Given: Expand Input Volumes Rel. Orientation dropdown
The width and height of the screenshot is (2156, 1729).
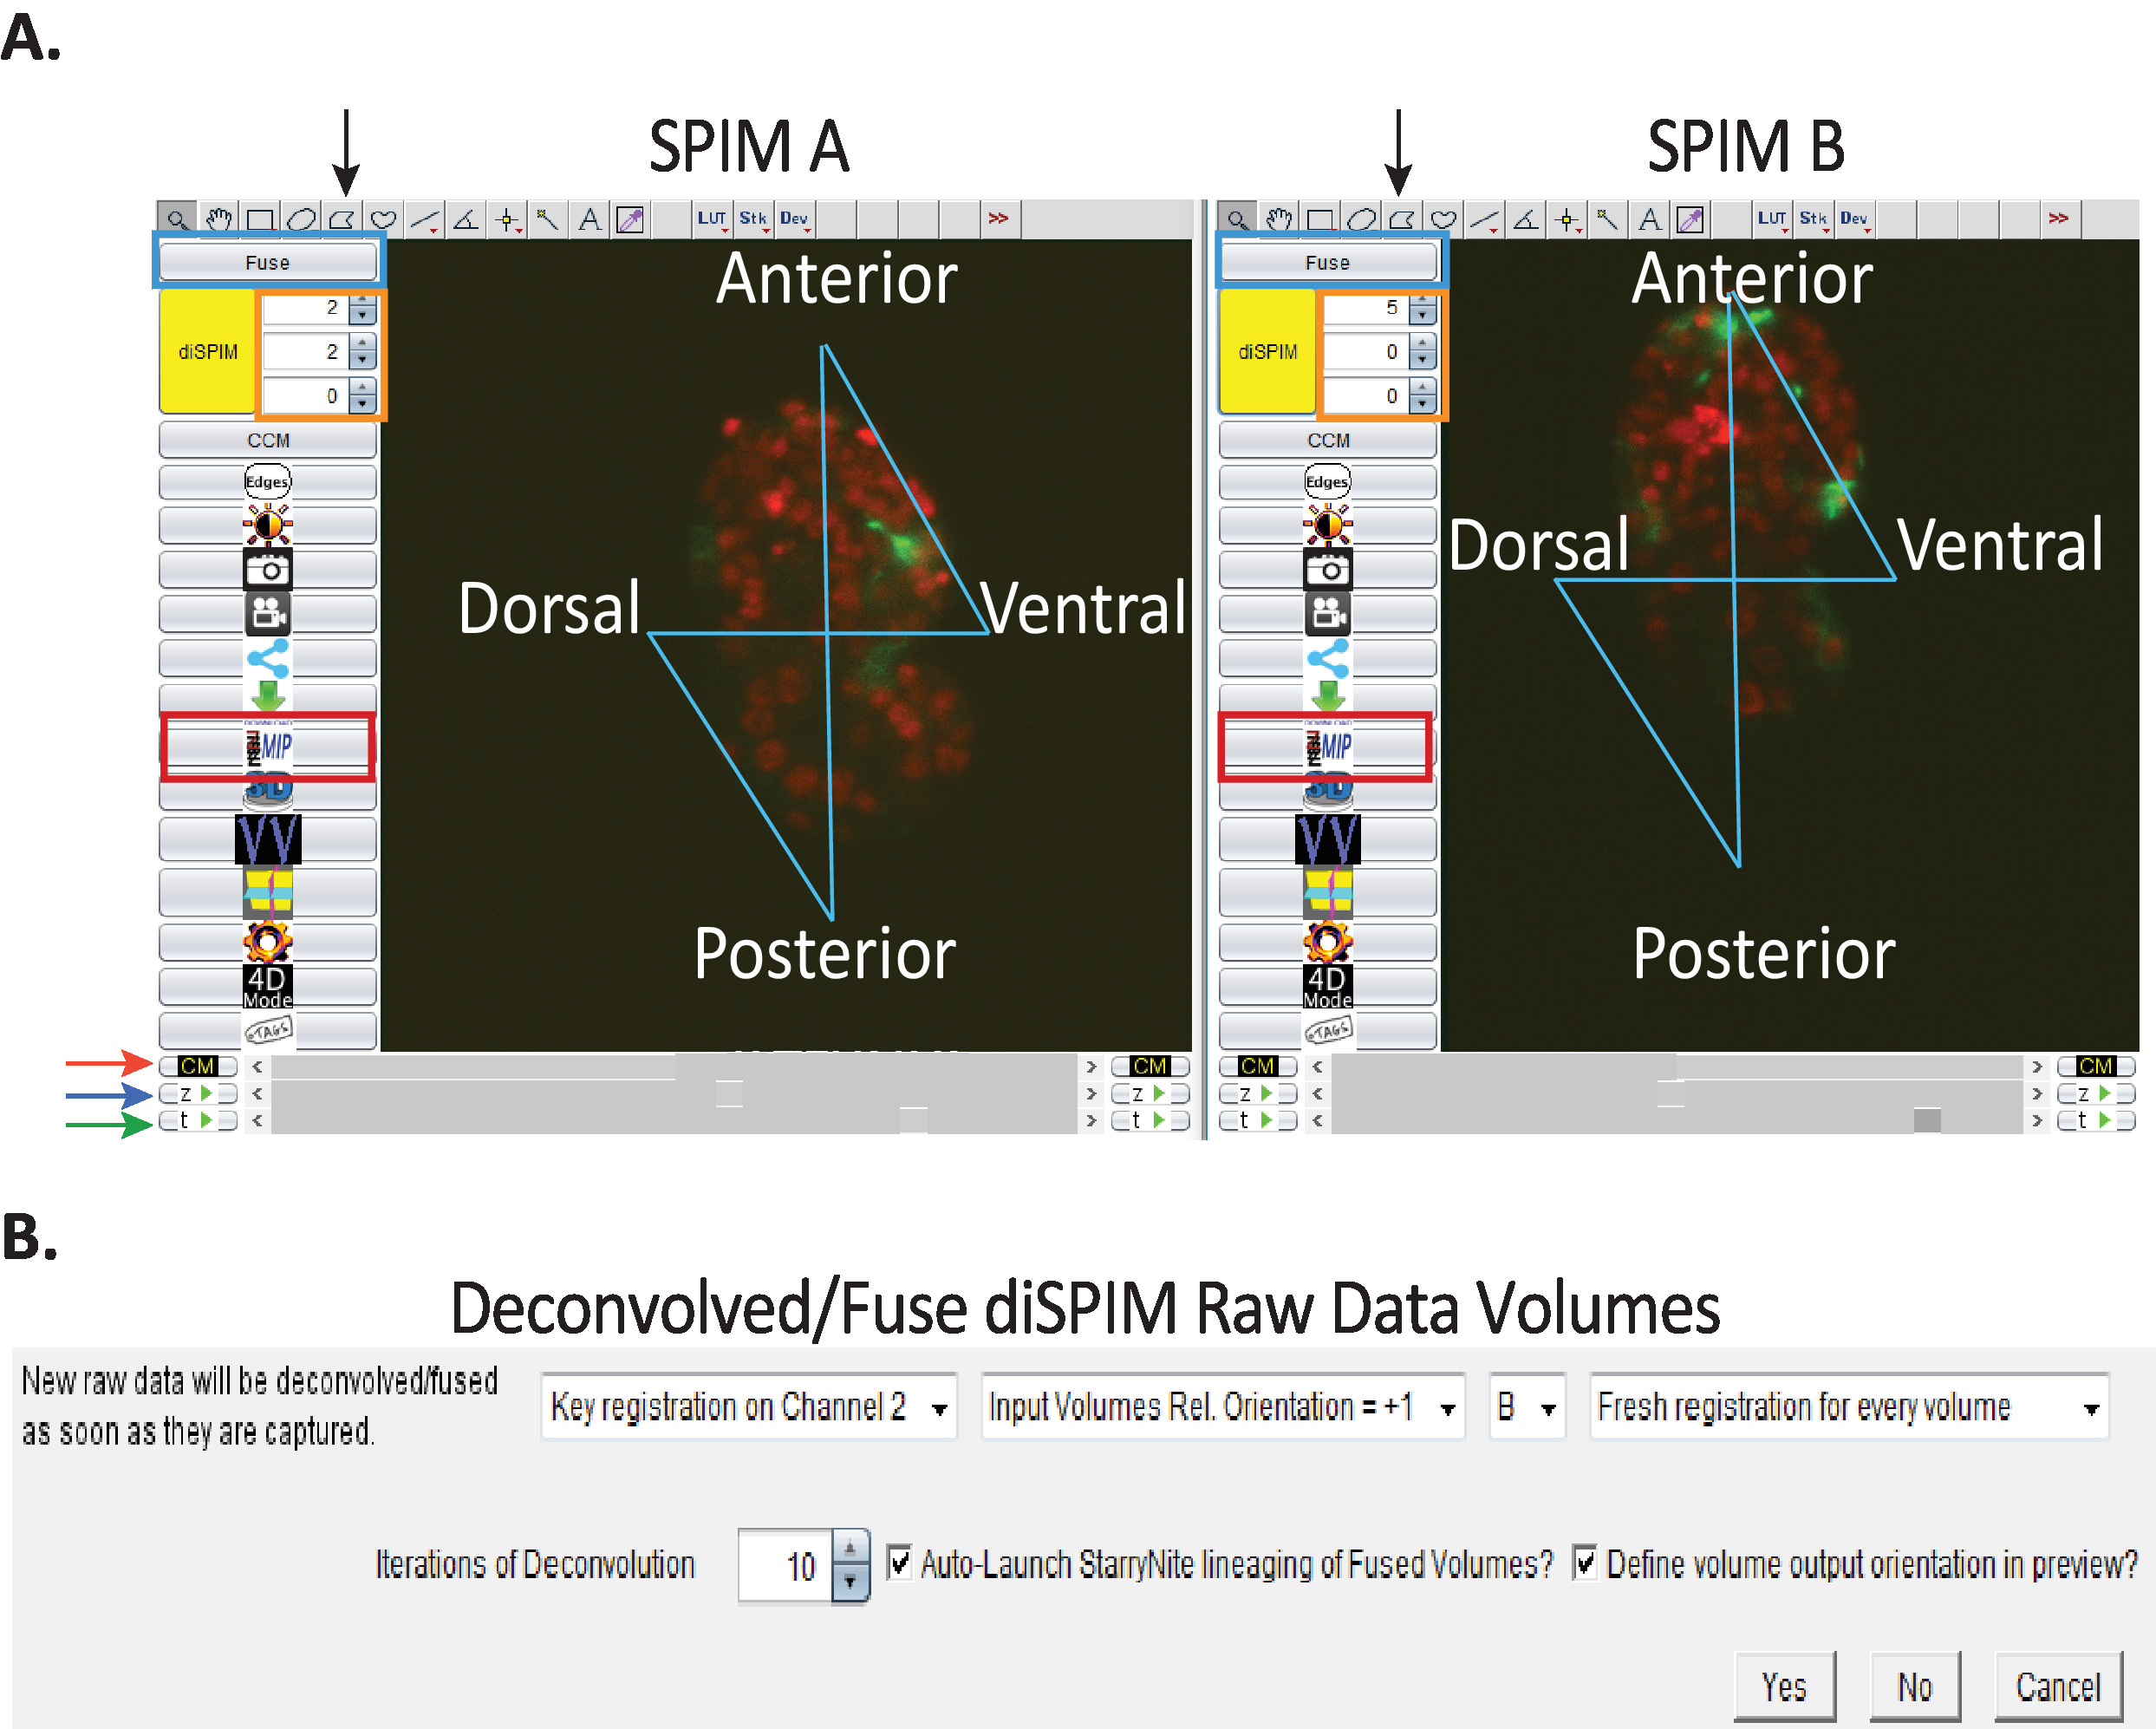Looking at the screenshot, I should [1222, 1407].
